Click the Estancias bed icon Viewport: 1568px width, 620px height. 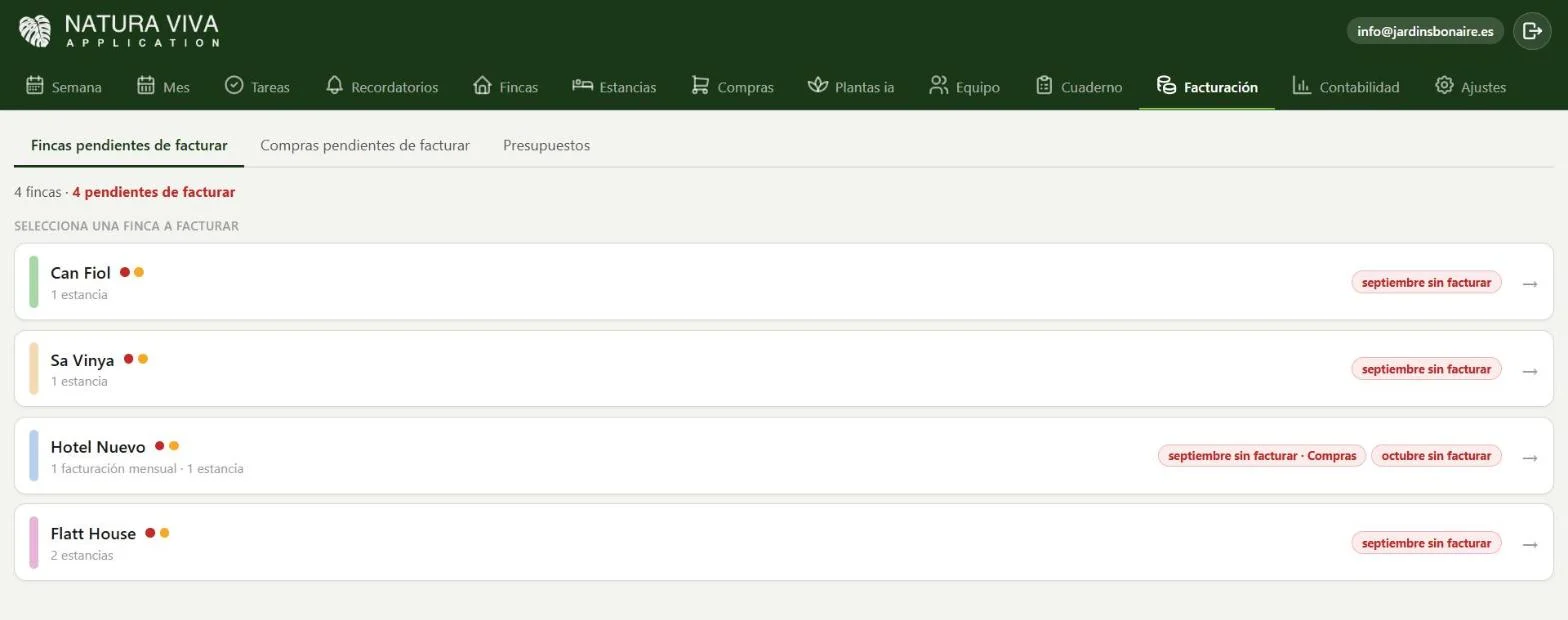click(582, 86)
